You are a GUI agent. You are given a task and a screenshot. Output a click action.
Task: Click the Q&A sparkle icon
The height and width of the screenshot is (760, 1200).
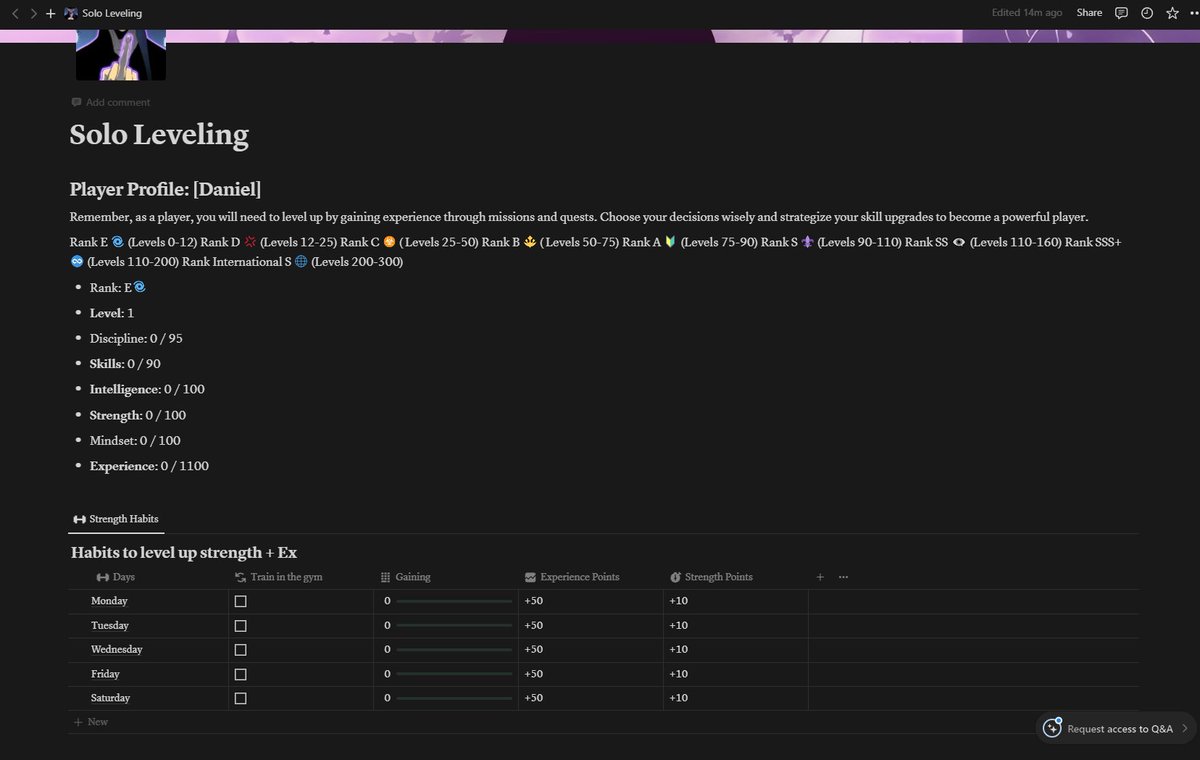tap(1052, 728)
